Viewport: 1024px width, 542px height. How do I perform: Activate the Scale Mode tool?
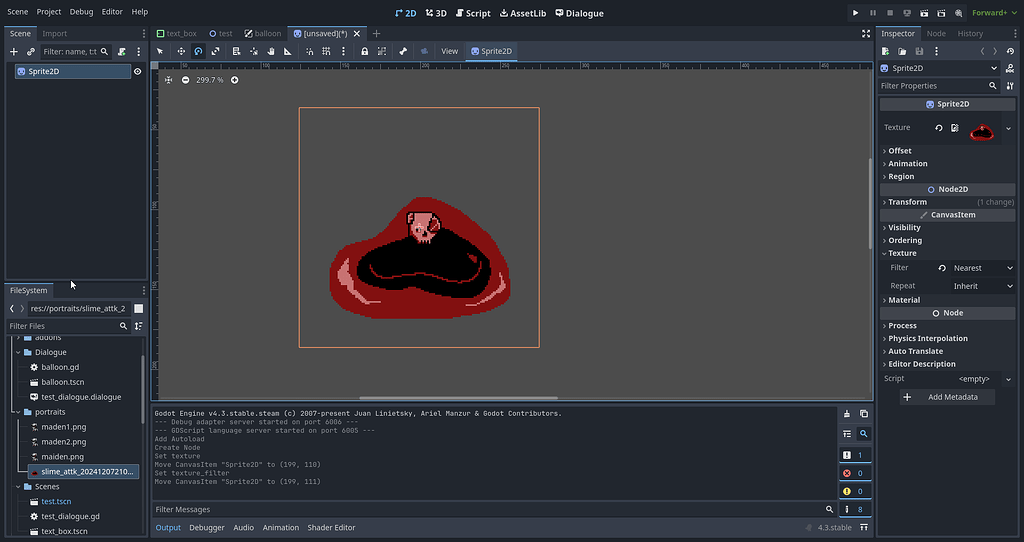coord(216,51)
